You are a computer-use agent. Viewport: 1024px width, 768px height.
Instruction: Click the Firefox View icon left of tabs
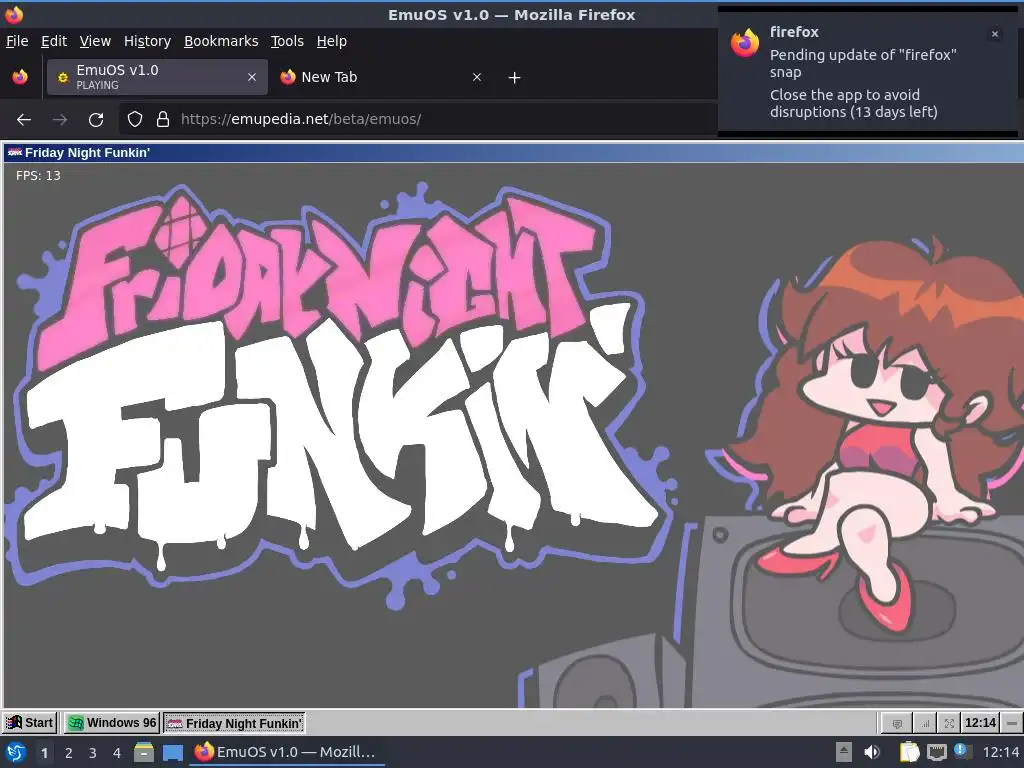click(20, 77)
